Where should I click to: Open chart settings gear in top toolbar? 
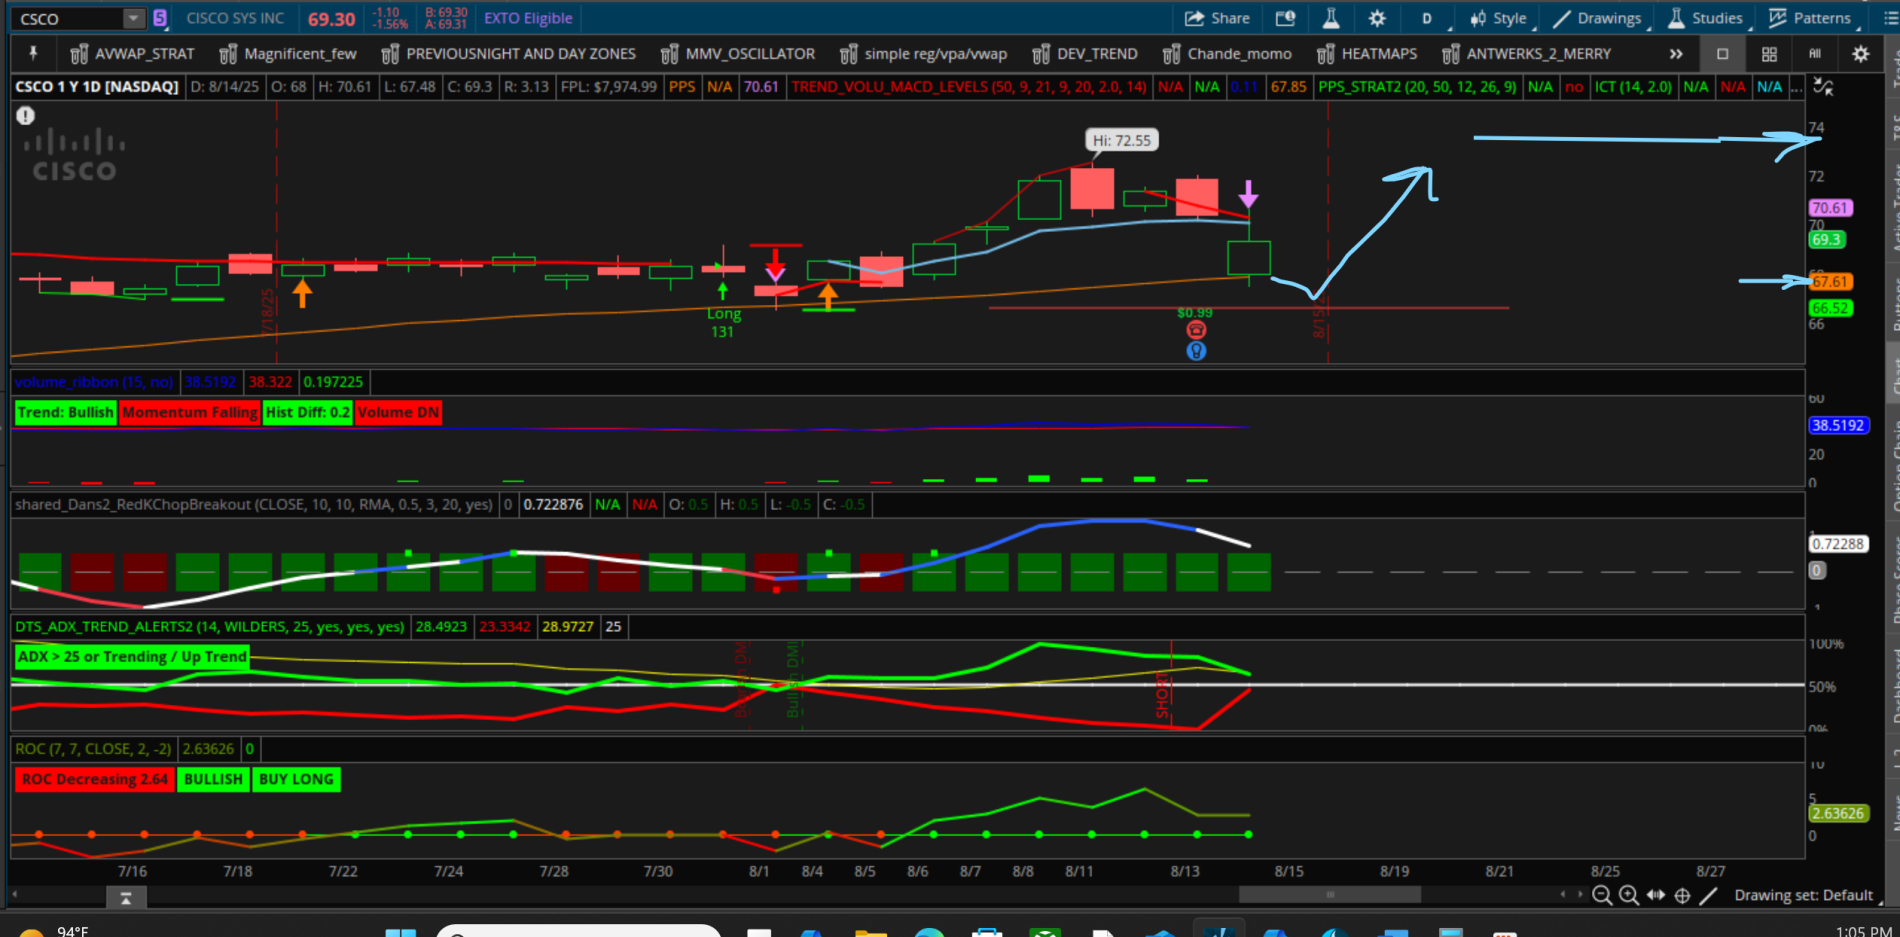(x=1377, y=18)
